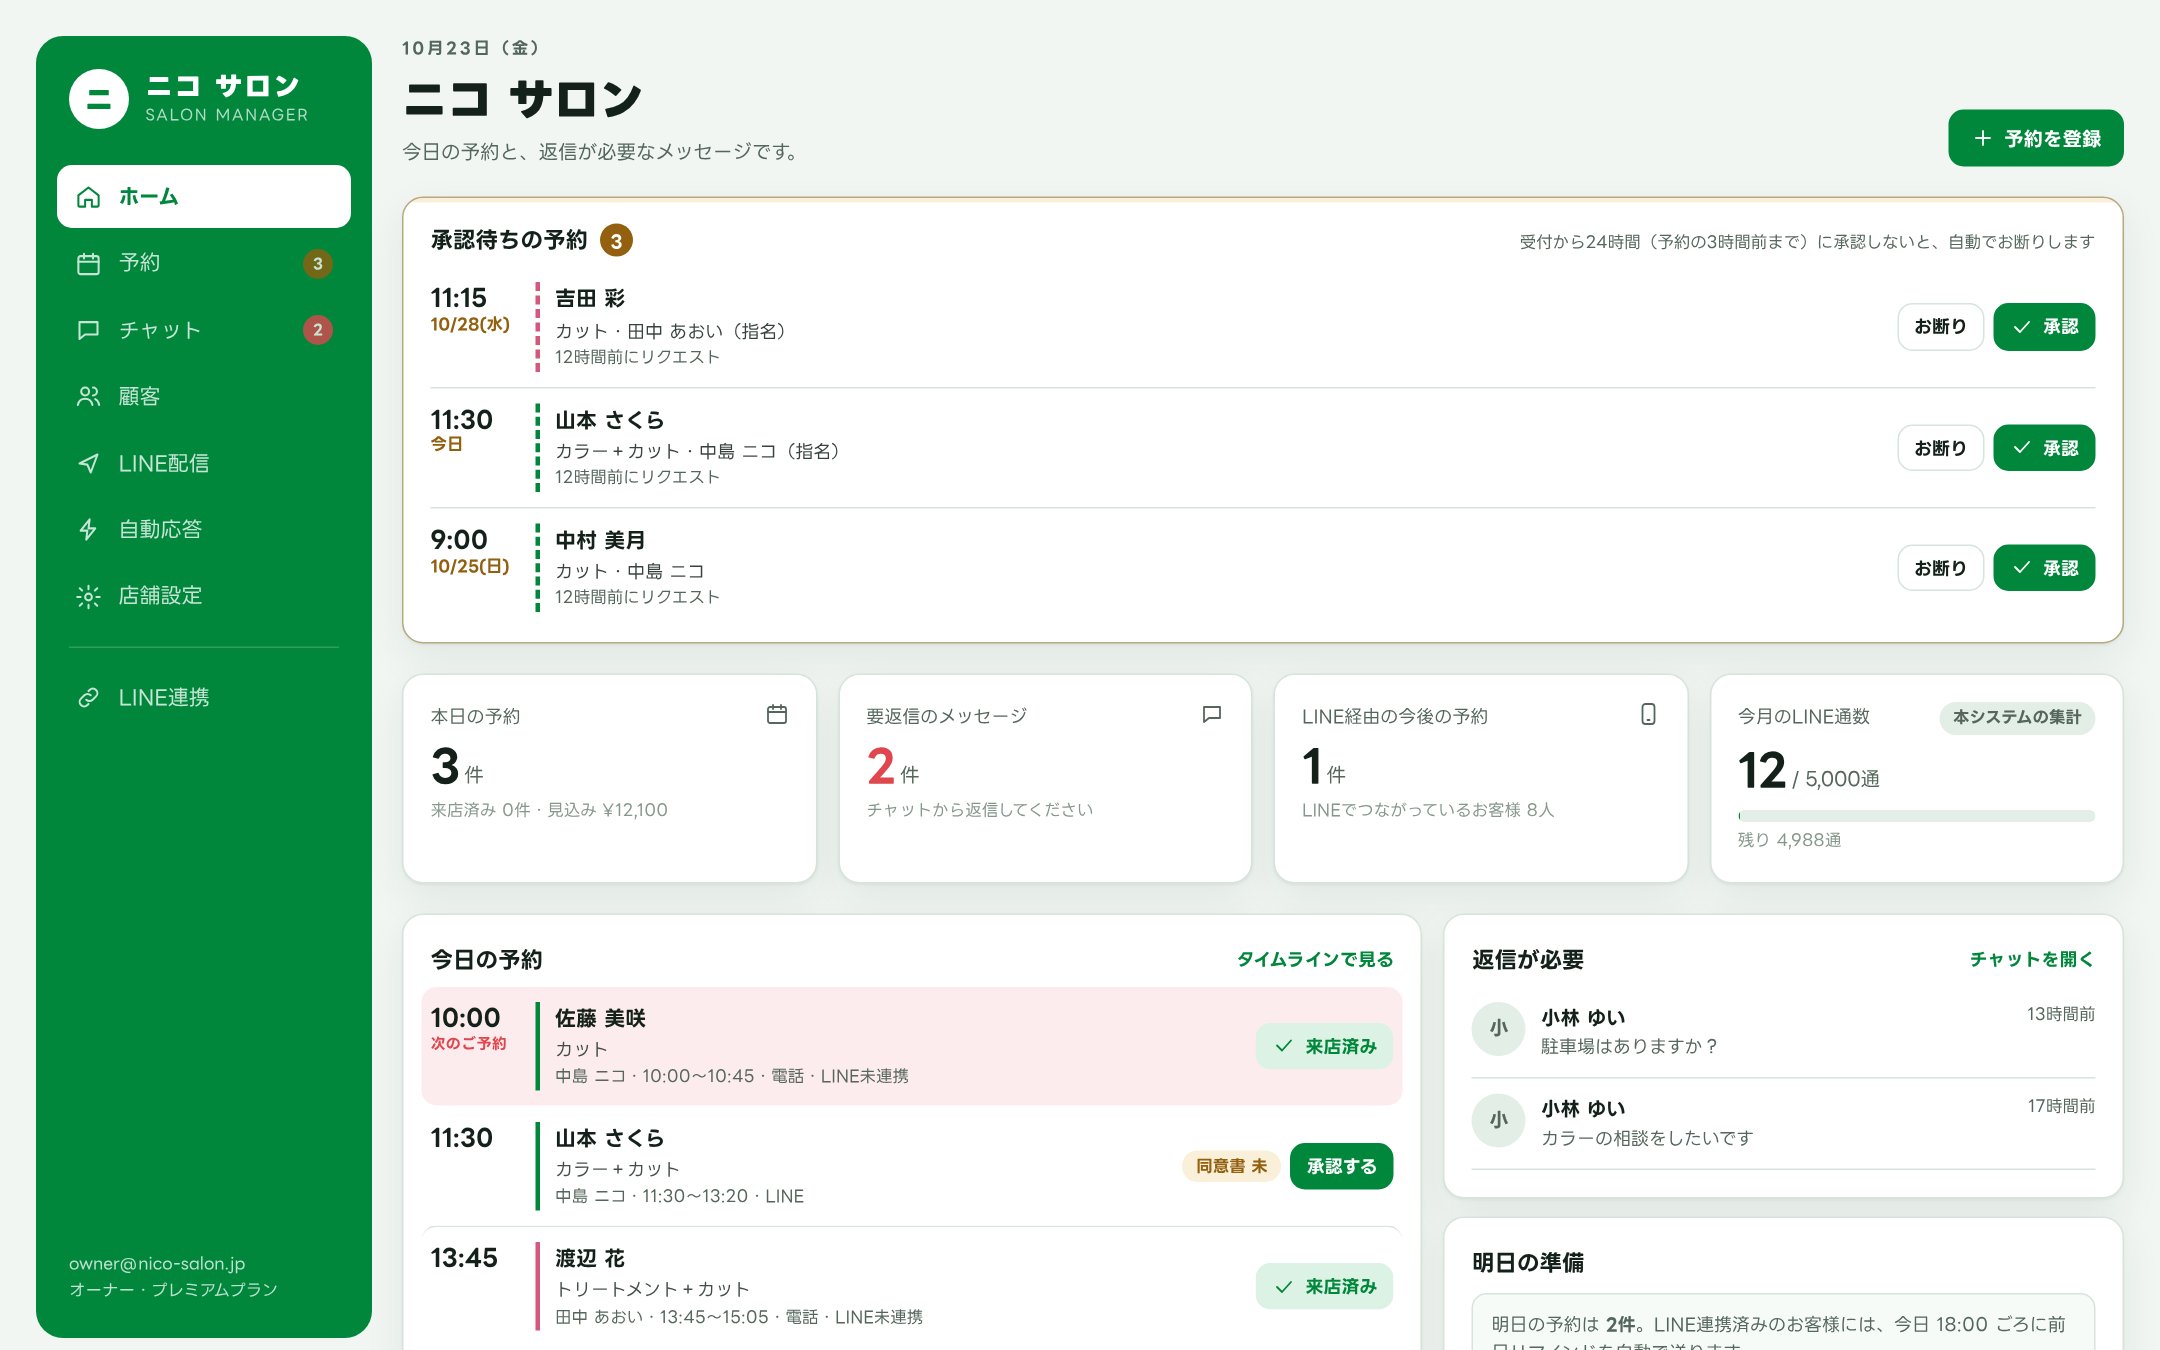Click the ニコ サロン logo icon
The image size is (2160, 1350).
pos(98,99)
